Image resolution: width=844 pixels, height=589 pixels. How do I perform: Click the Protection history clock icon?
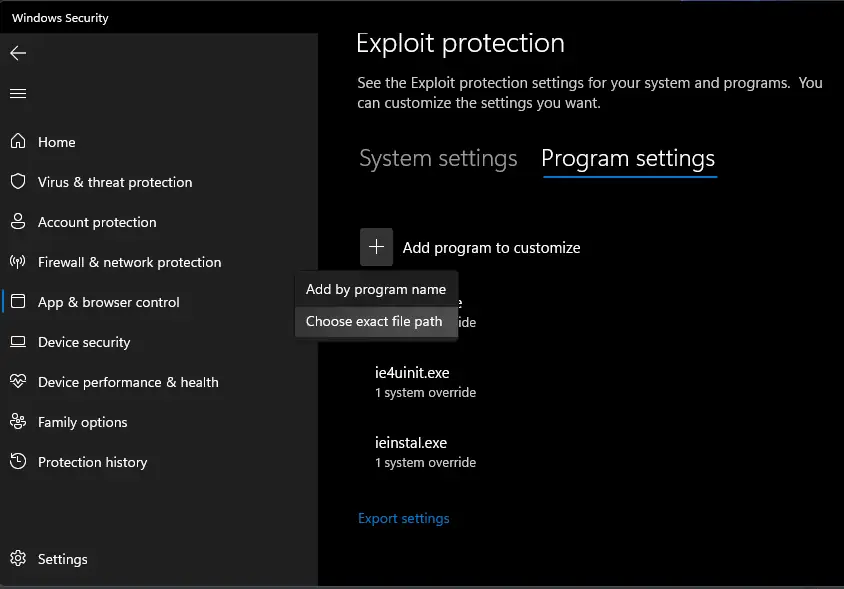18,461
